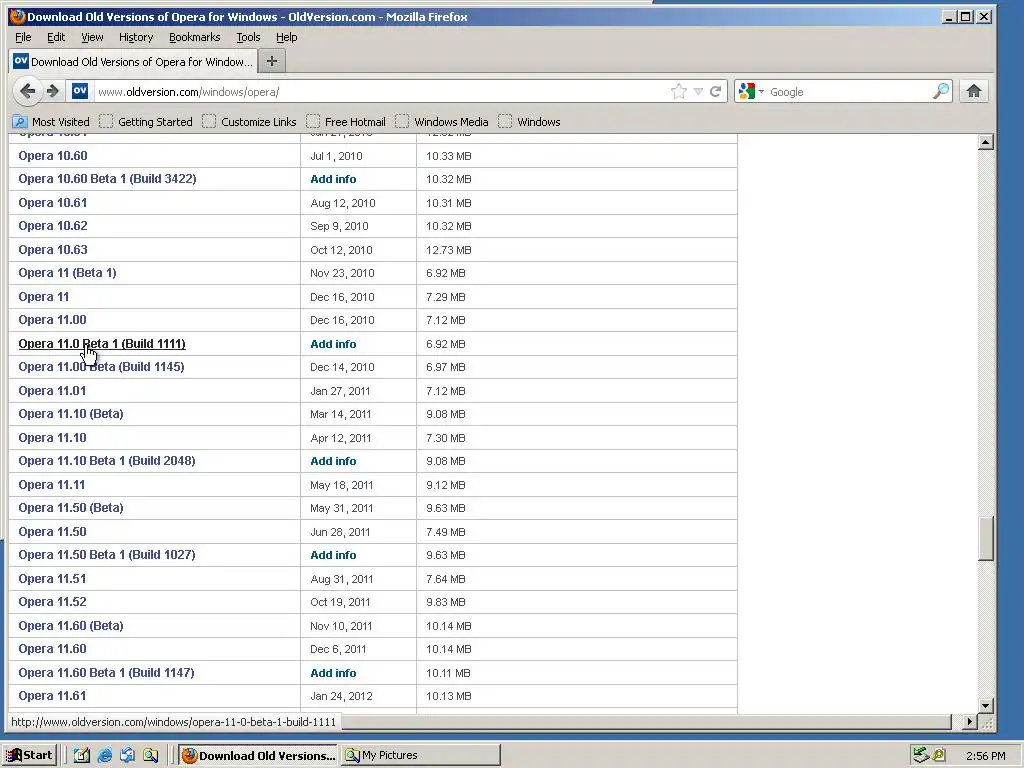Screen dimensions: 1024x768
Task: Open Opera 10.60 Beta 1 (Build 3422) link
Action: coord(107,178)
